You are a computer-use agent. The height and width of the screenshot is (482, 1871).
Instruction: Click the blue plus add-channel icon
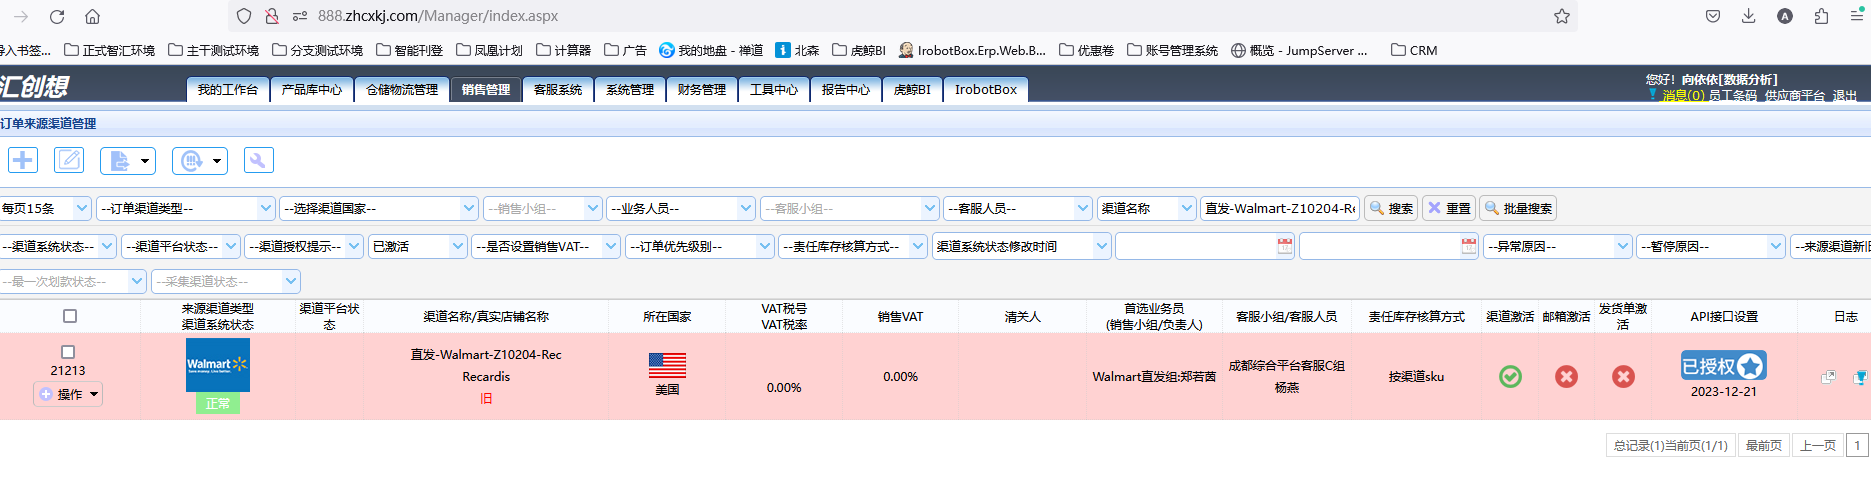click(x=23, y=160)
